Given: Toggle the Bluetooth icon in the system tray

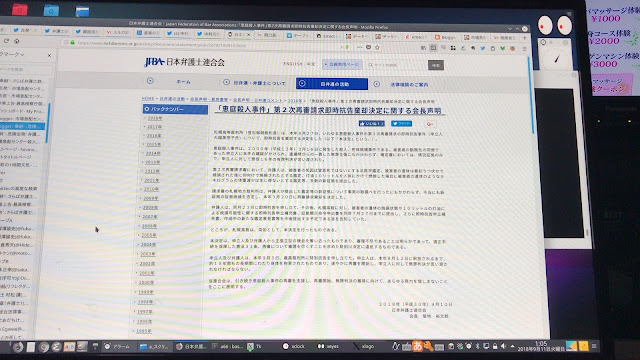Looking at the screenshot, I should (x=478, y=347).
